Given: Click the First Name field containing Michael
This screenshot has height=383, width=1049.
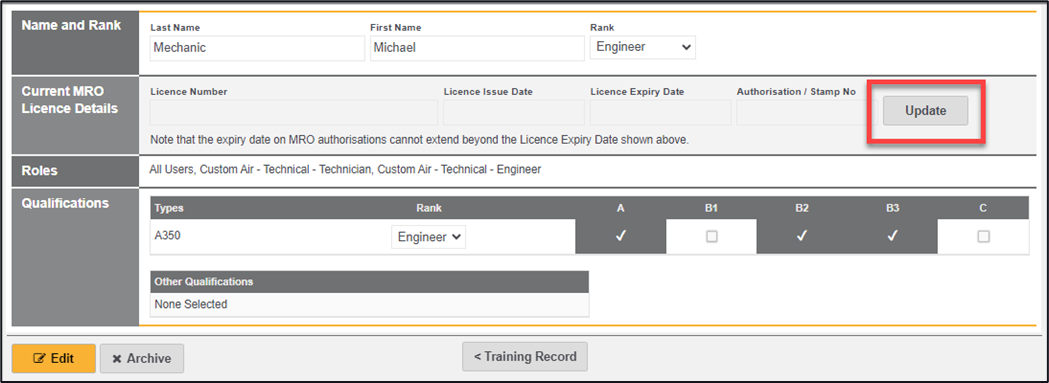Looking at the screenshot, I should tap(477, 48).
